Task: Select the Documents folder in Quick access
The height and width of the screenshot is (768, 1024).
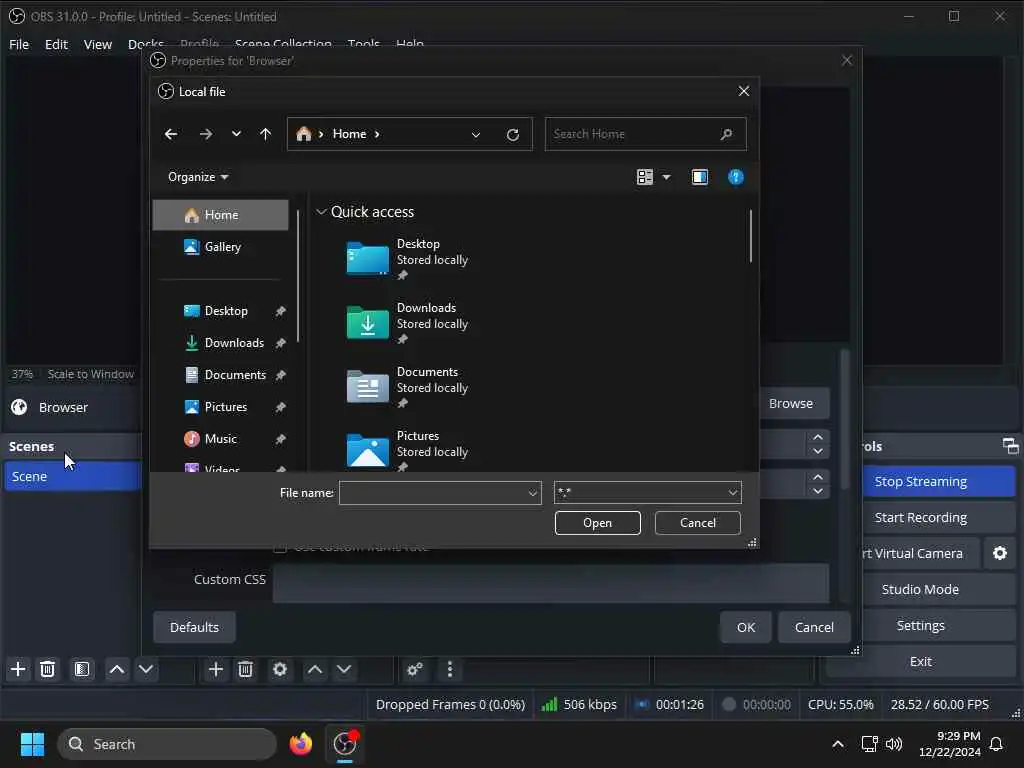Action: pos(407,387)
